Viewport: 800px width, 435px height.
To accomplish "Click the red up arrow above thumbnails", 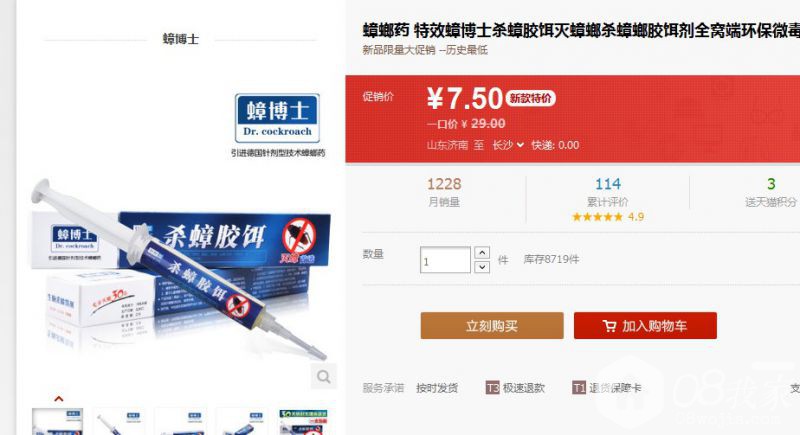I will coord(59,398).
